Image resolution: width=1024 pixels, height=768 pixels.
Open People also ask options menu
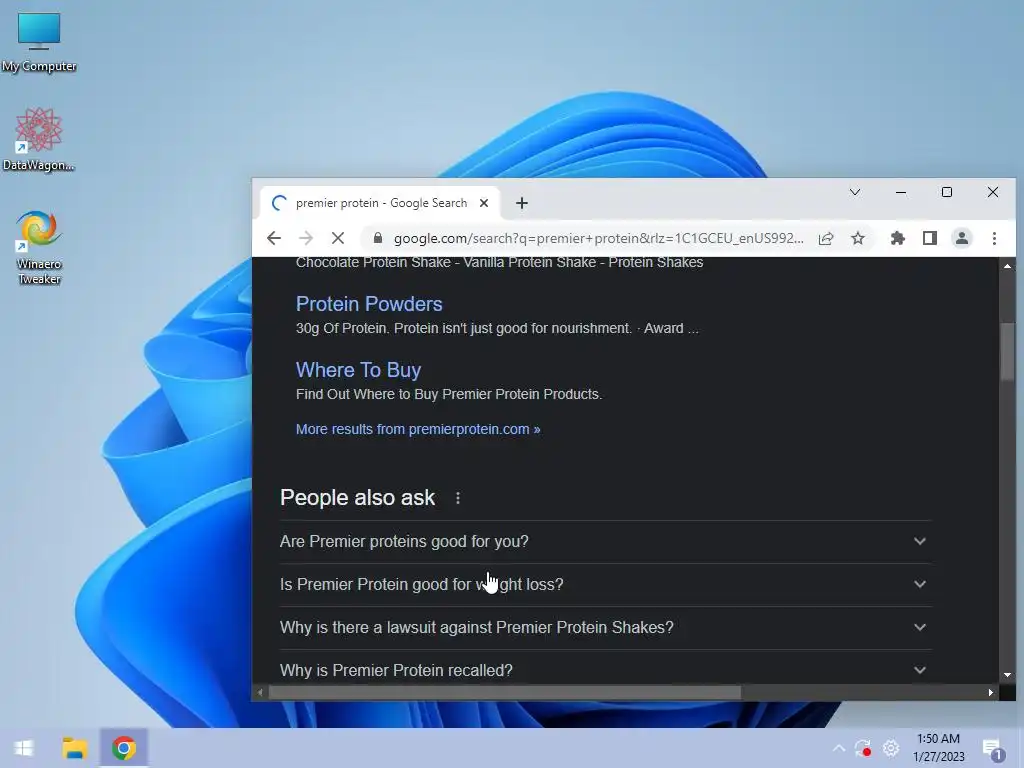pos(458,498)
